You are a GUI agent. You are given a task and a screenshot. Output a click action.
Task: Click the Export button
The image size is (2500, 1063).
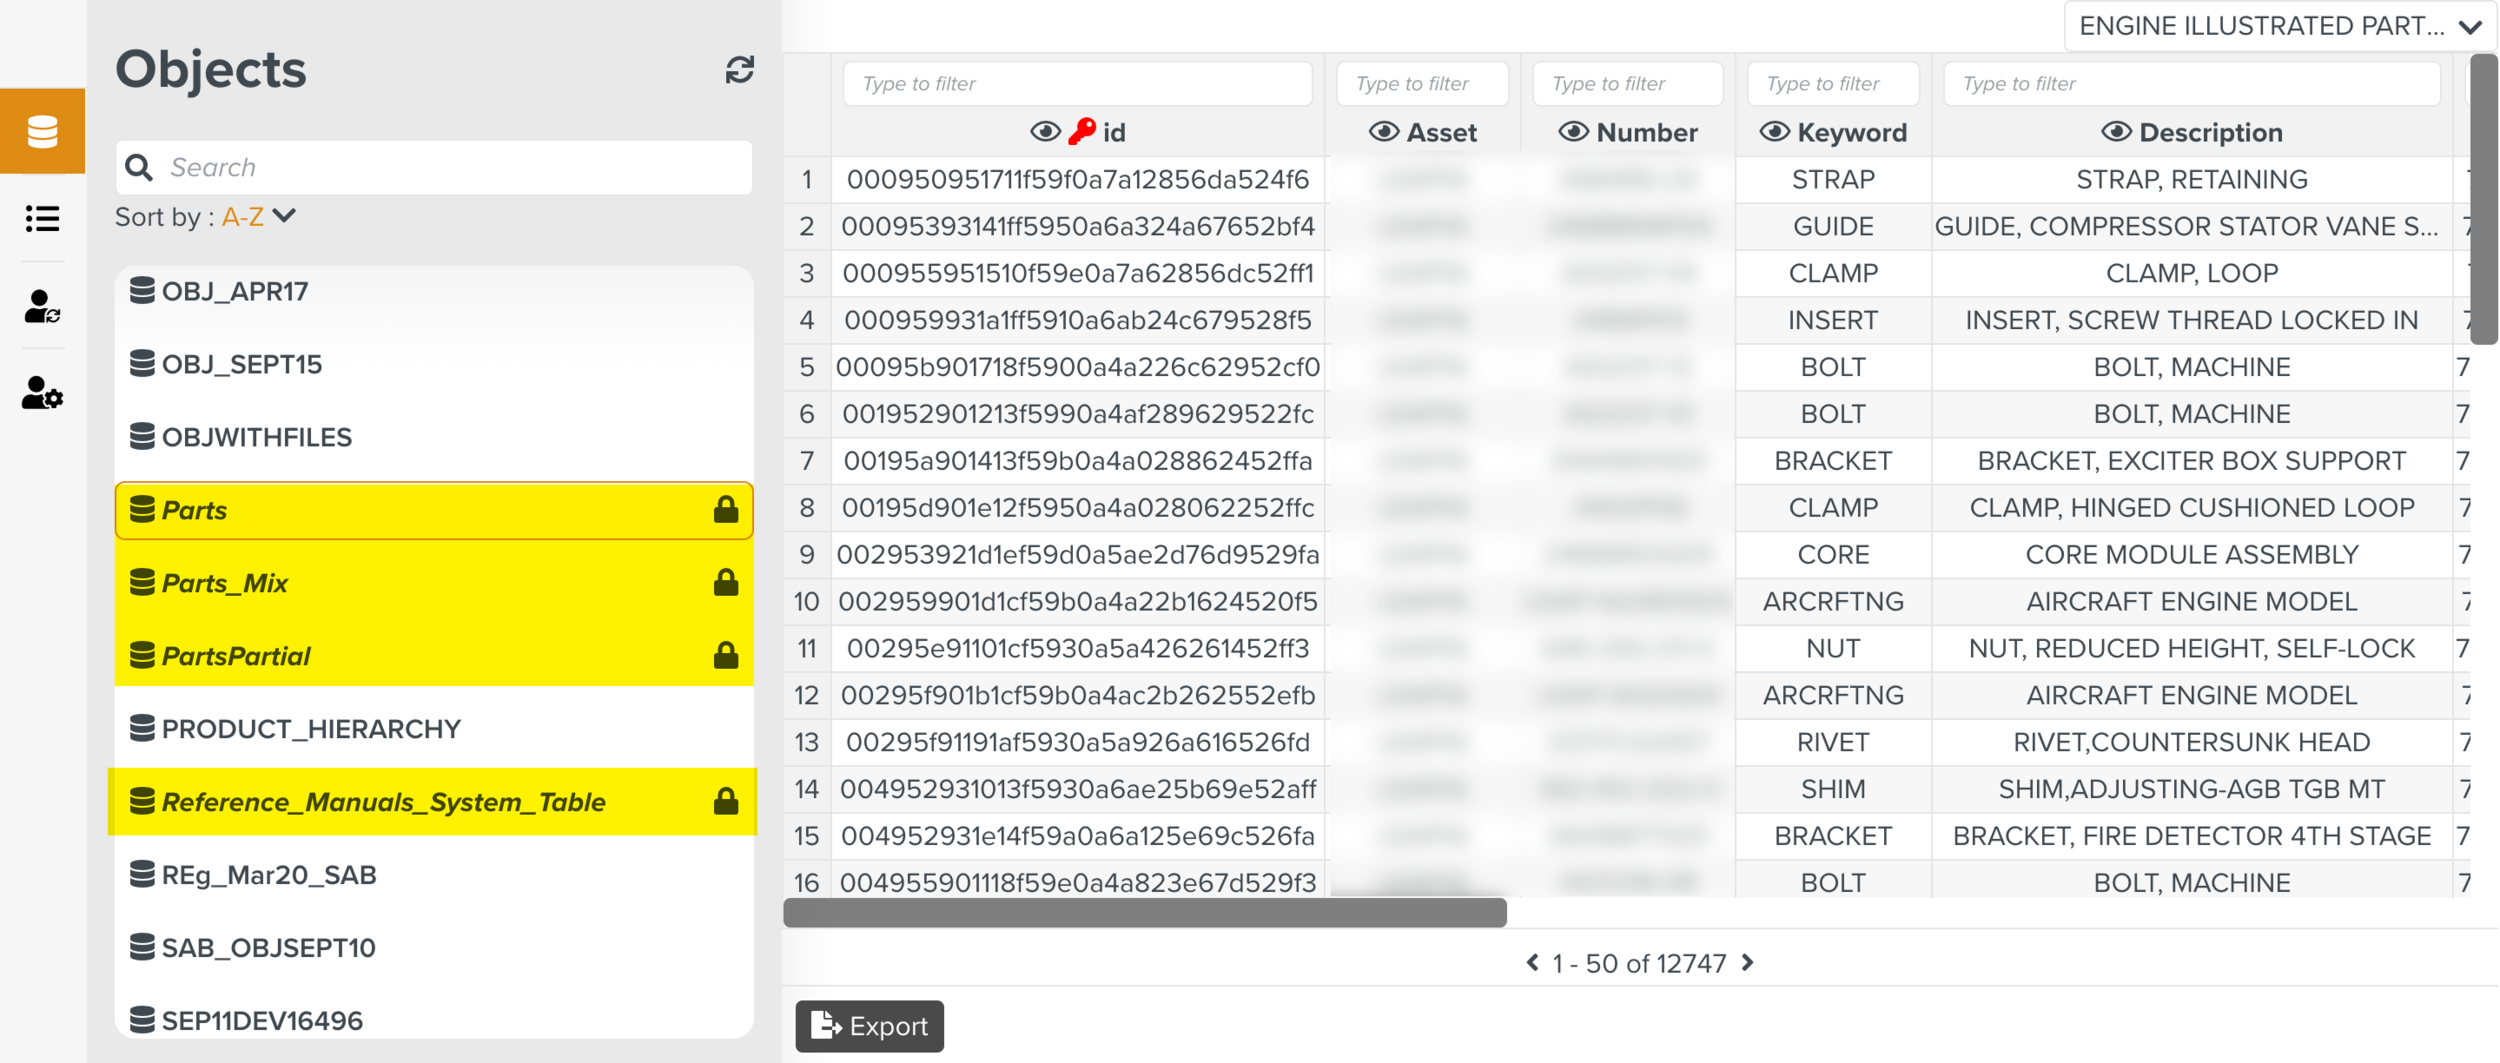pos(869,1026)
